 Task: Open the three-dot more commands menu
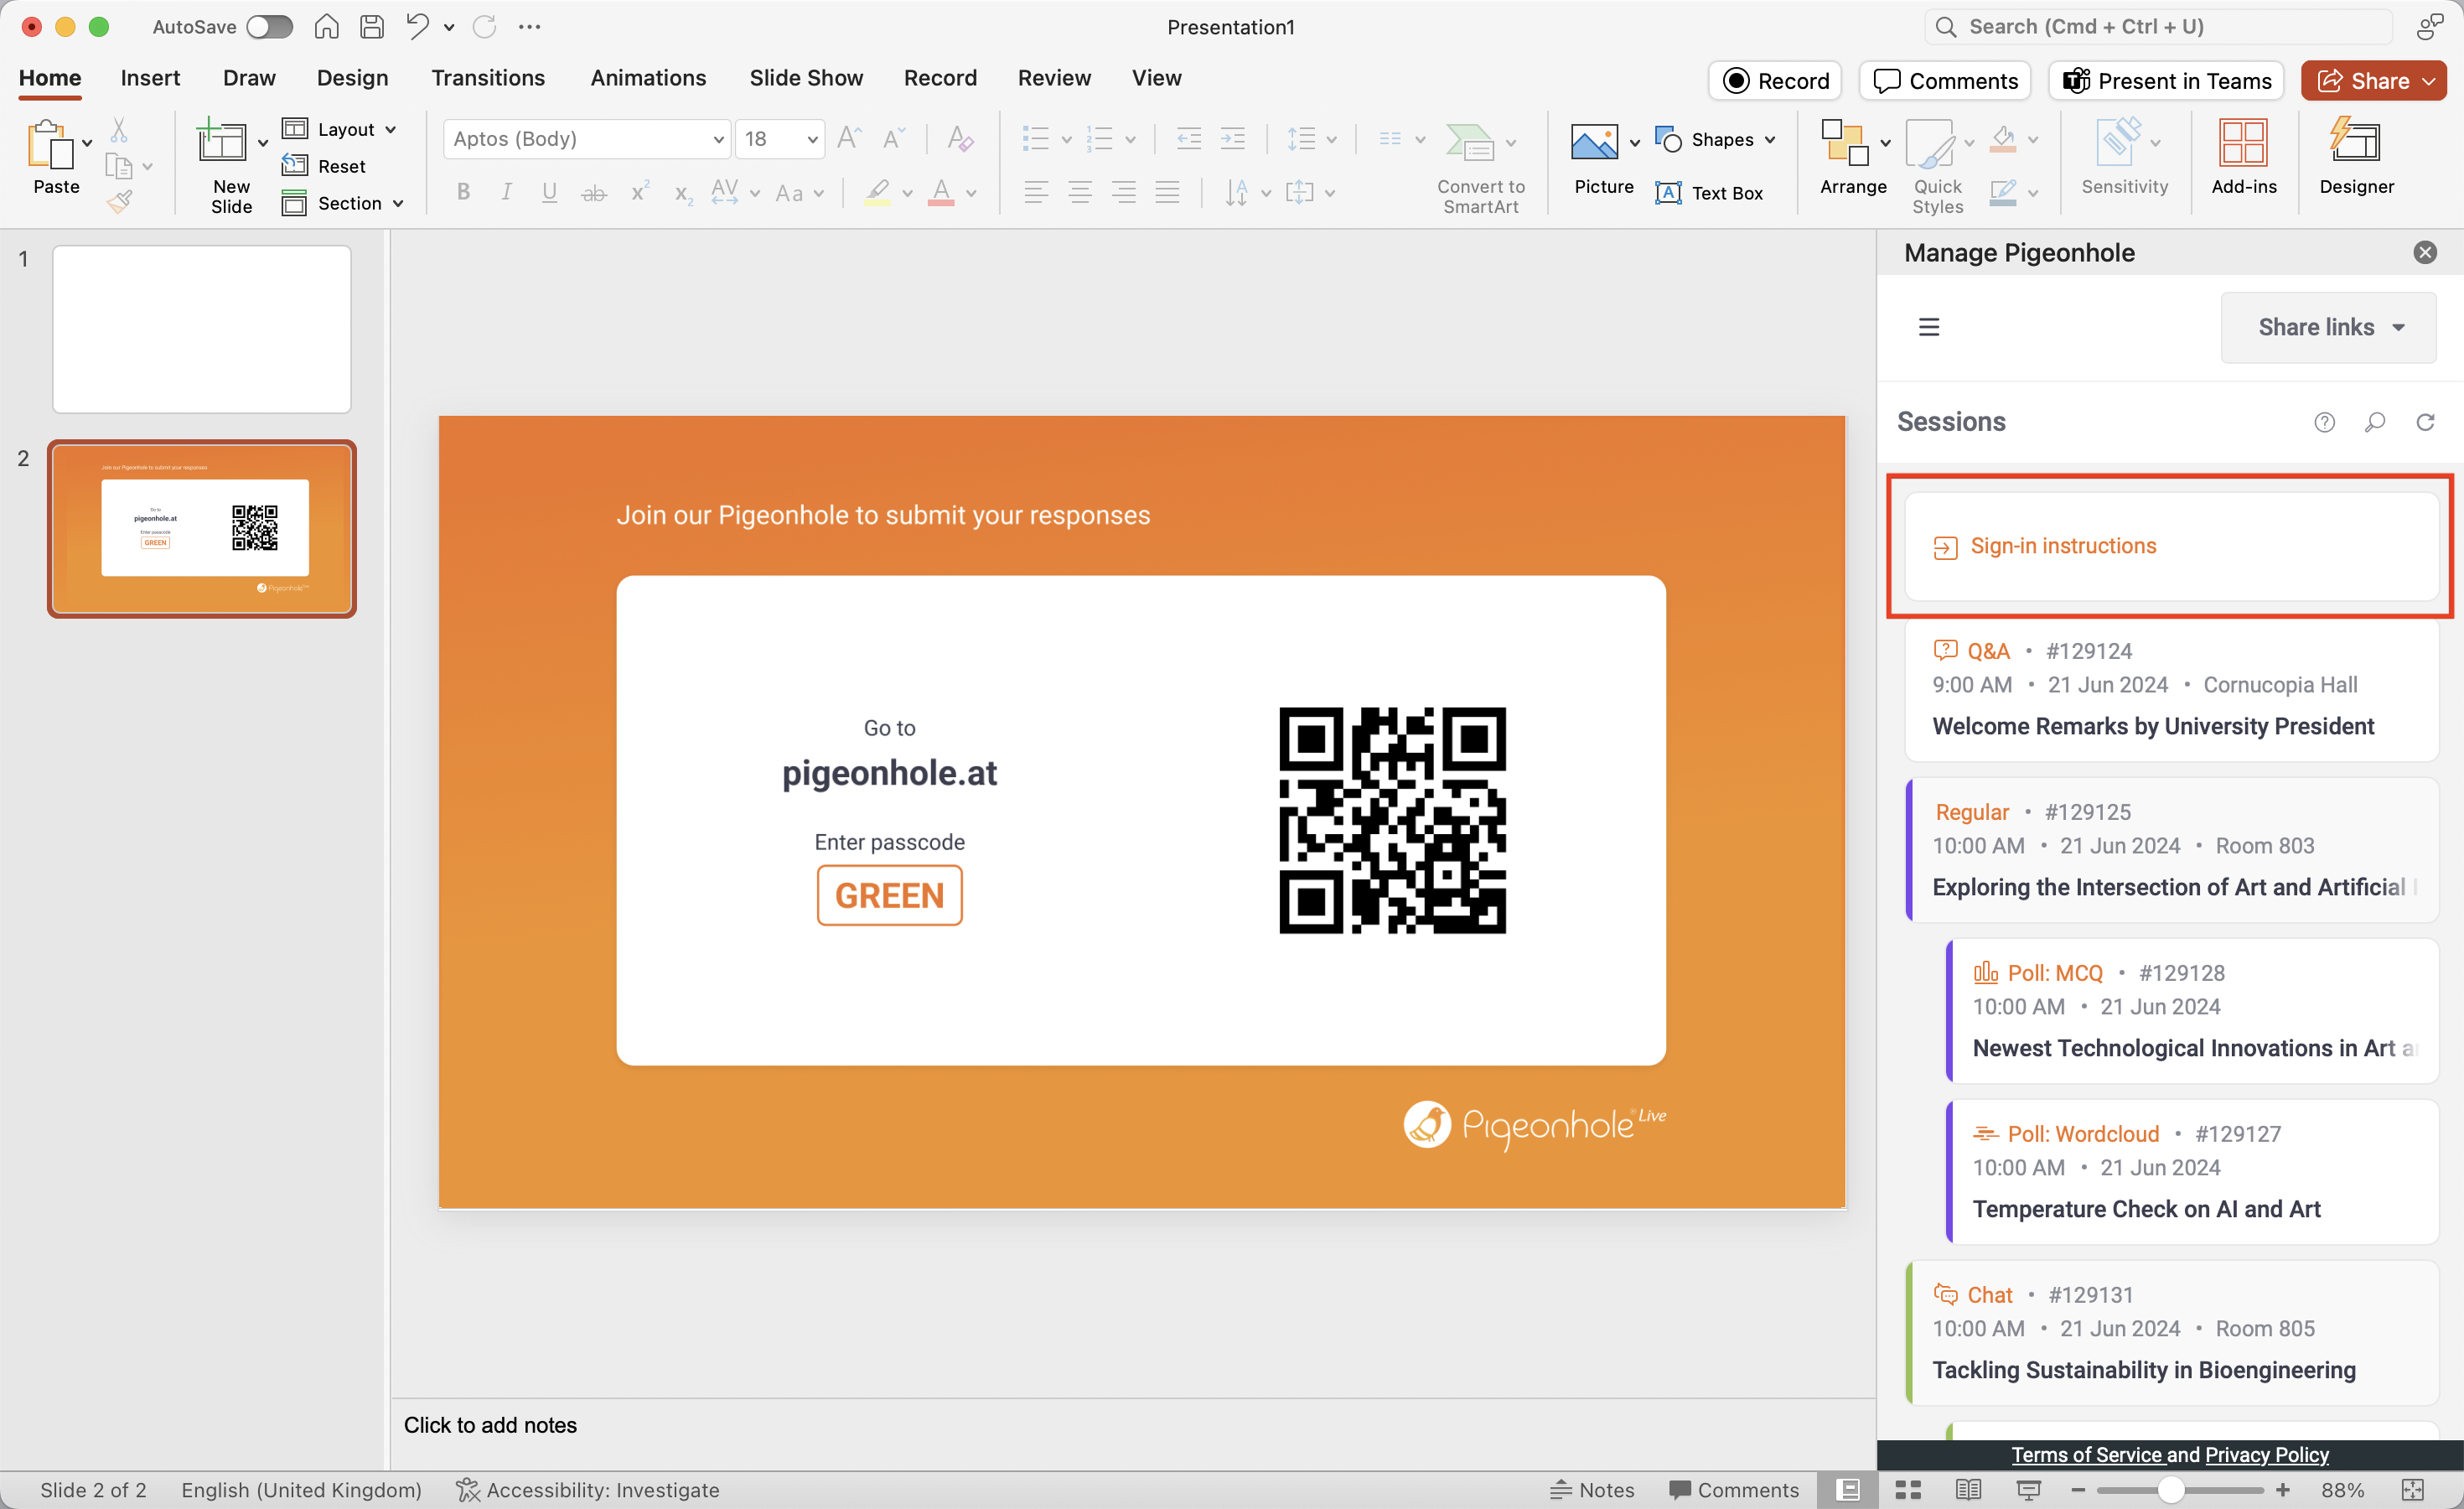click(530, 27)
